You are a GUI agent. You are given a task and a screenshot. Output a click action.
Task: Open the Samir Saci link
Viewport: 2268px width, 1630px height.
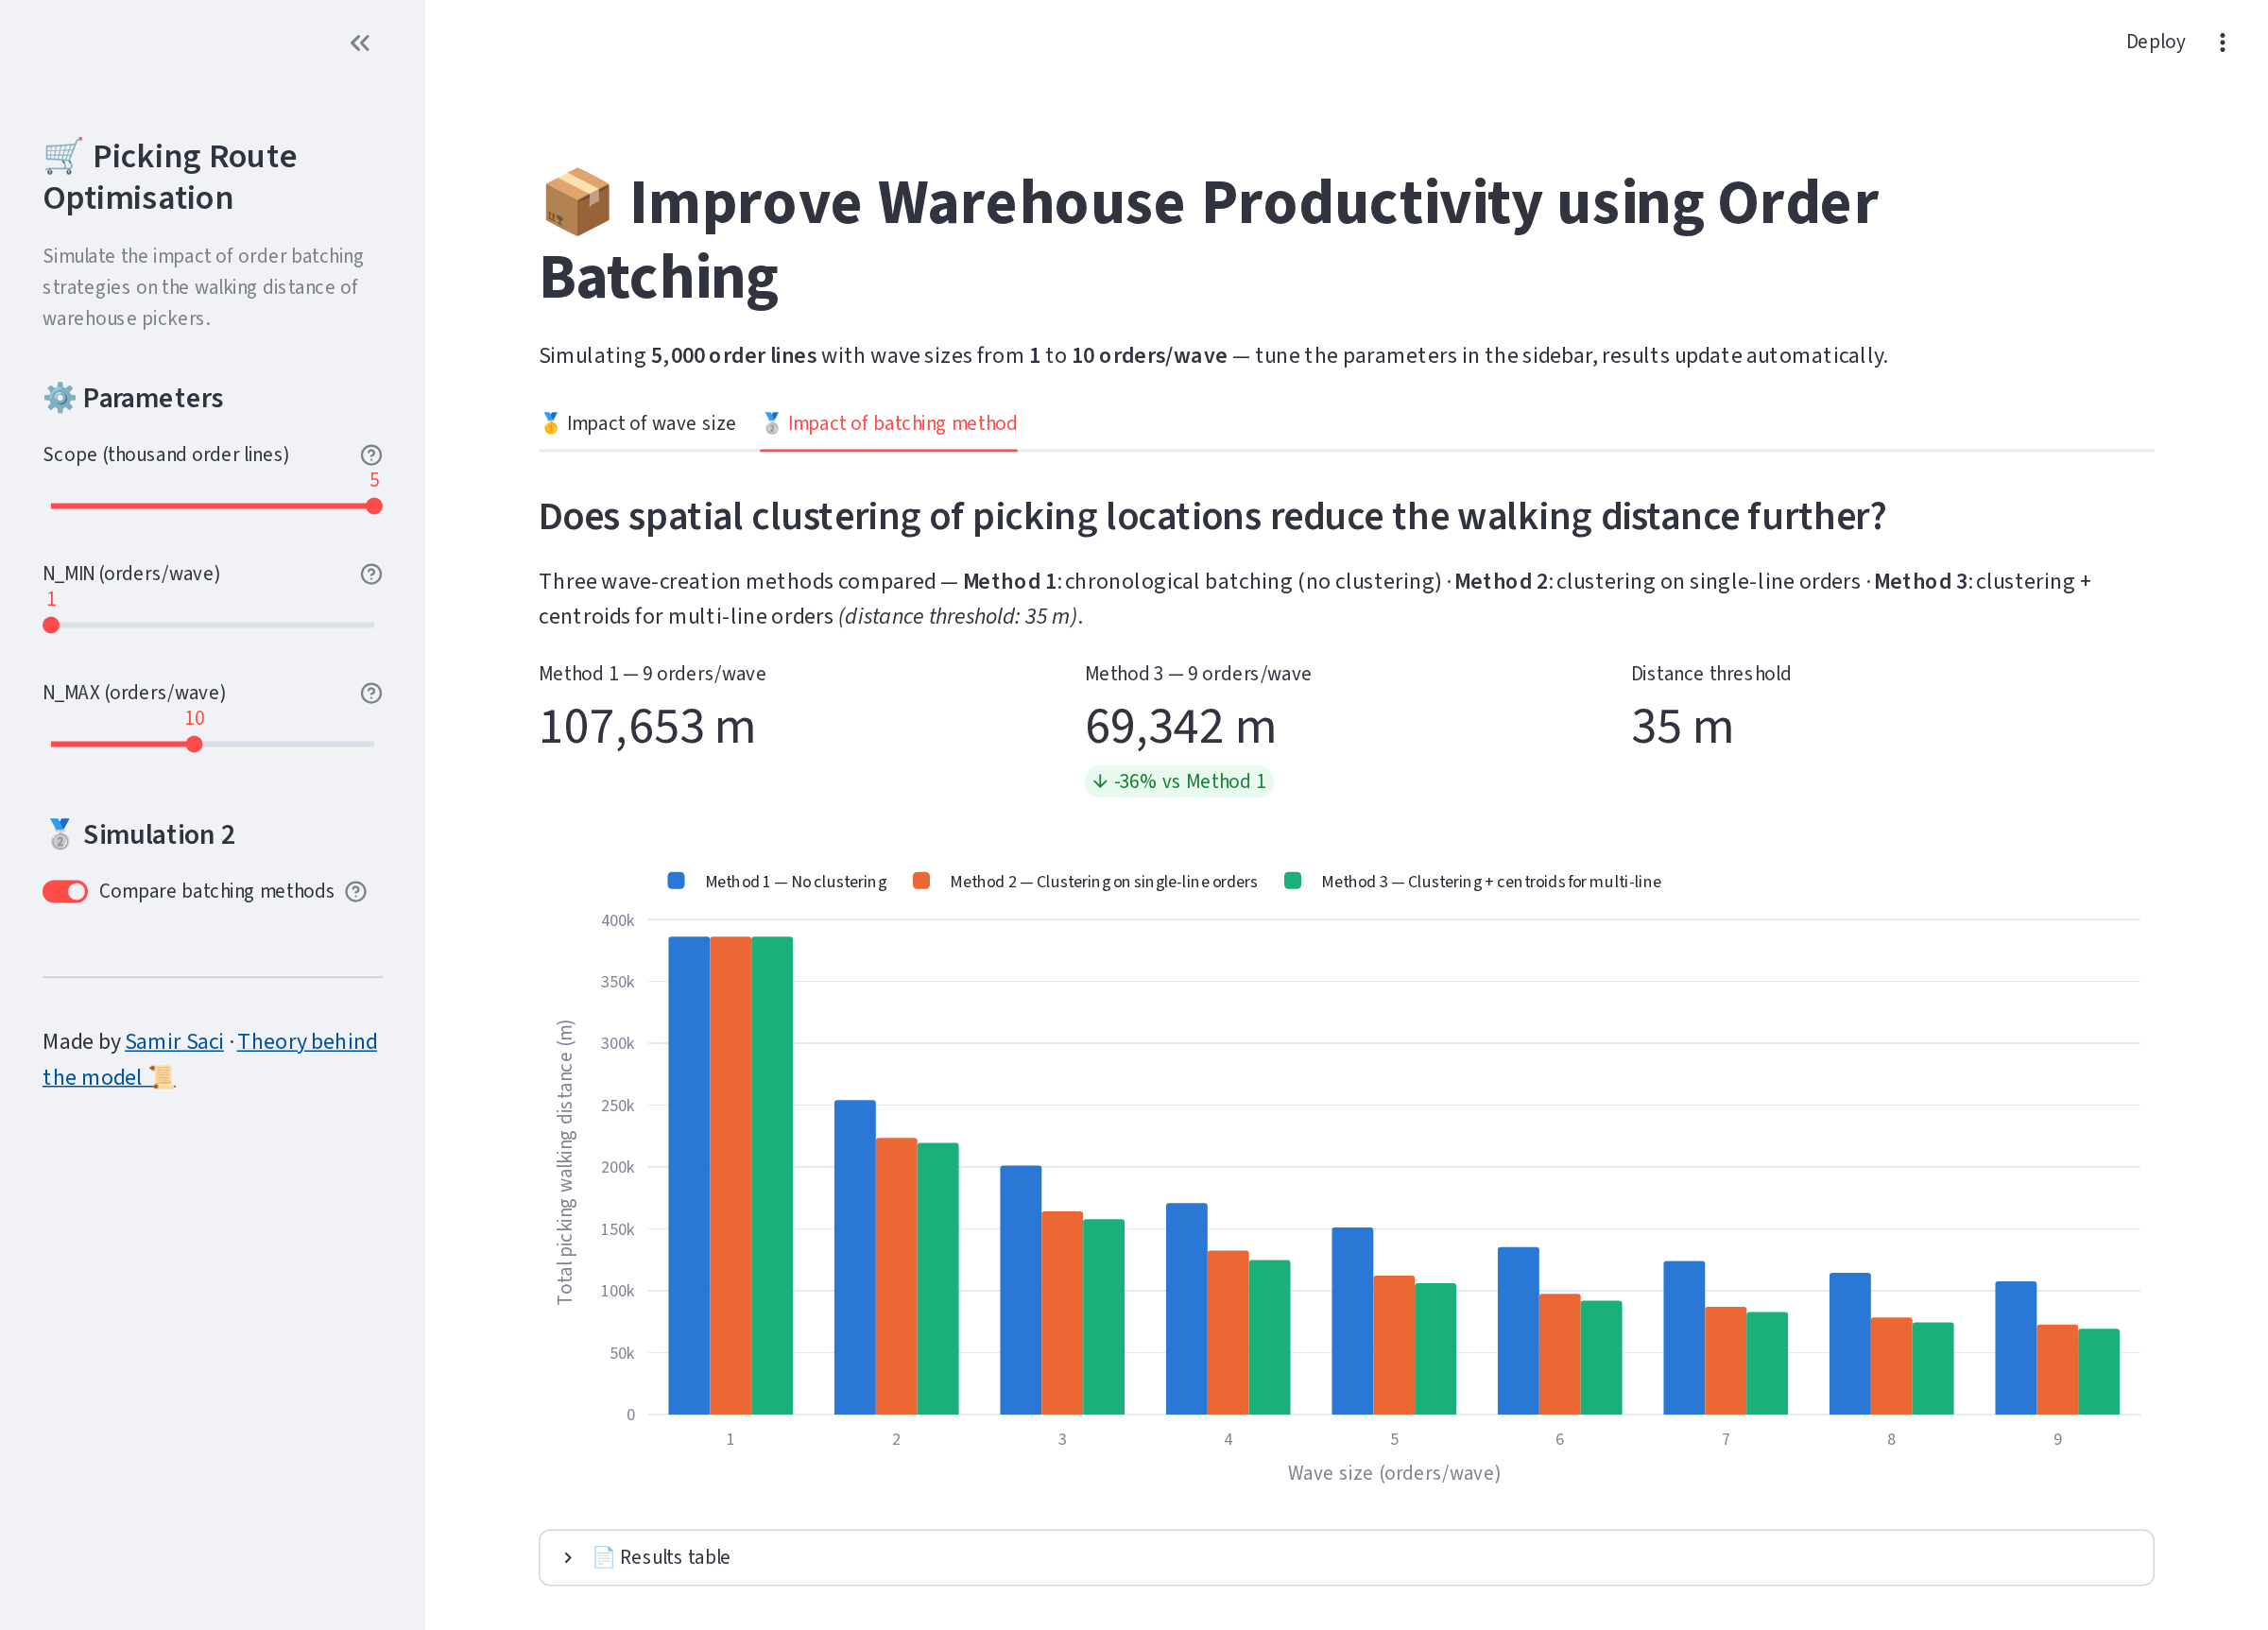click(x=174, y=1041)
